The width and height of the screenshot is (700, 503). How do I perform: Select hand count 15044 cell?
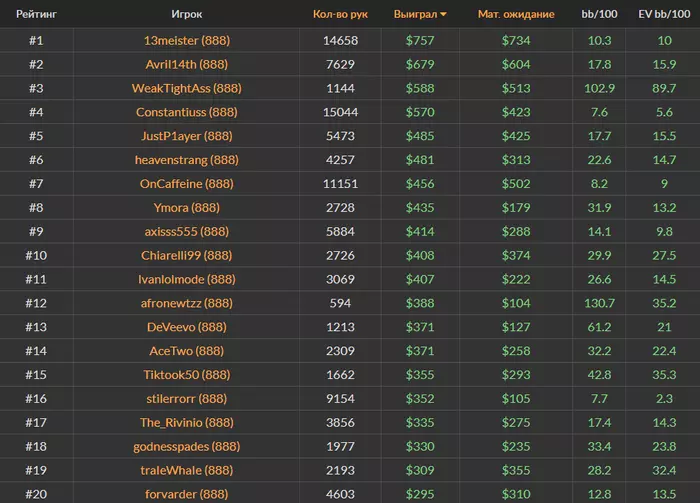pyautogui.click(x=340, y=112)
